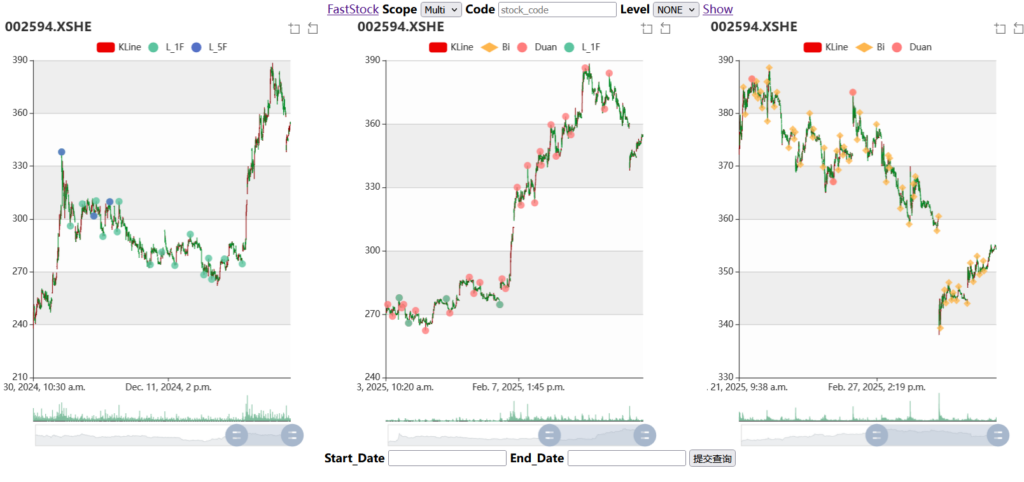Click the zoom reset icon on left chart
This screenshot has width=1024, height=482.
[313, 28]
